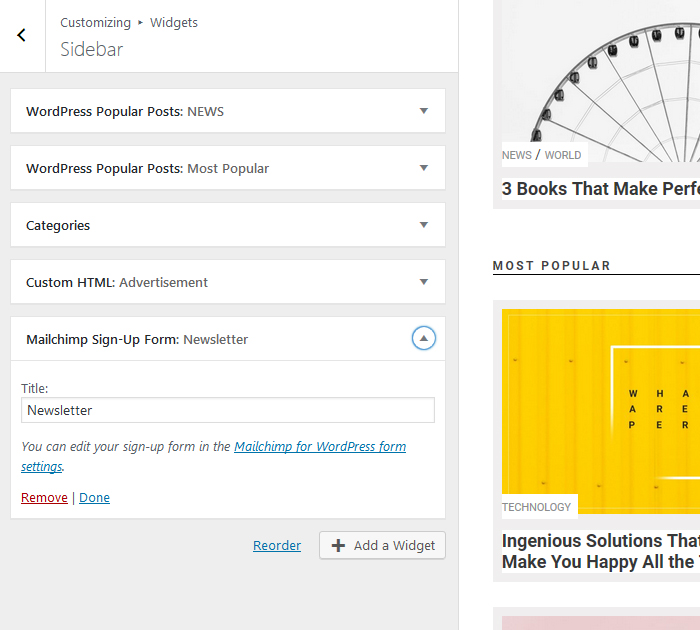The height and width of the screenshot is (630, 700).
Task: Remove the Mailchimp newsletter widget
Action: [44, 497]
